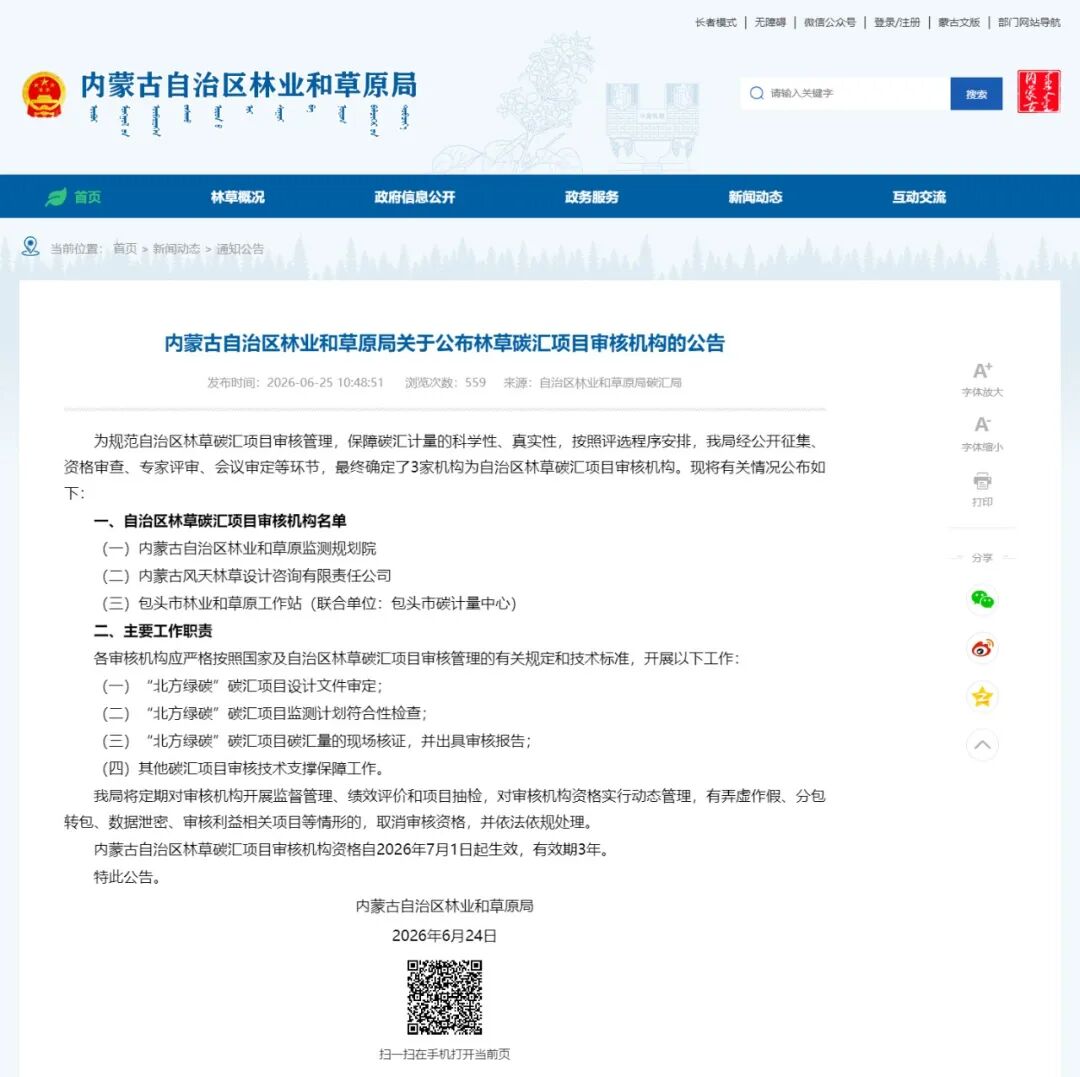Open the 新闻动态 menu
This screenshot has height=1077, width=1080.
[756, 197]
